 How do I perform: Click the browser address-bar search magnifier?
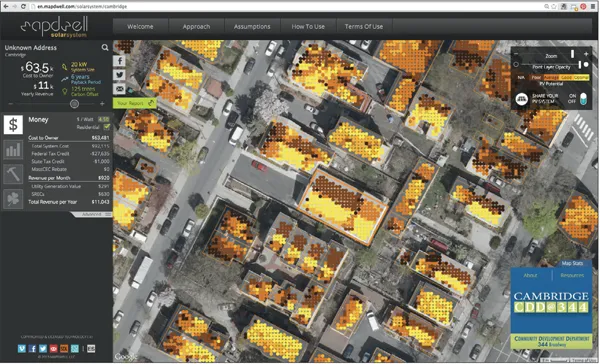tap(547, 7)
